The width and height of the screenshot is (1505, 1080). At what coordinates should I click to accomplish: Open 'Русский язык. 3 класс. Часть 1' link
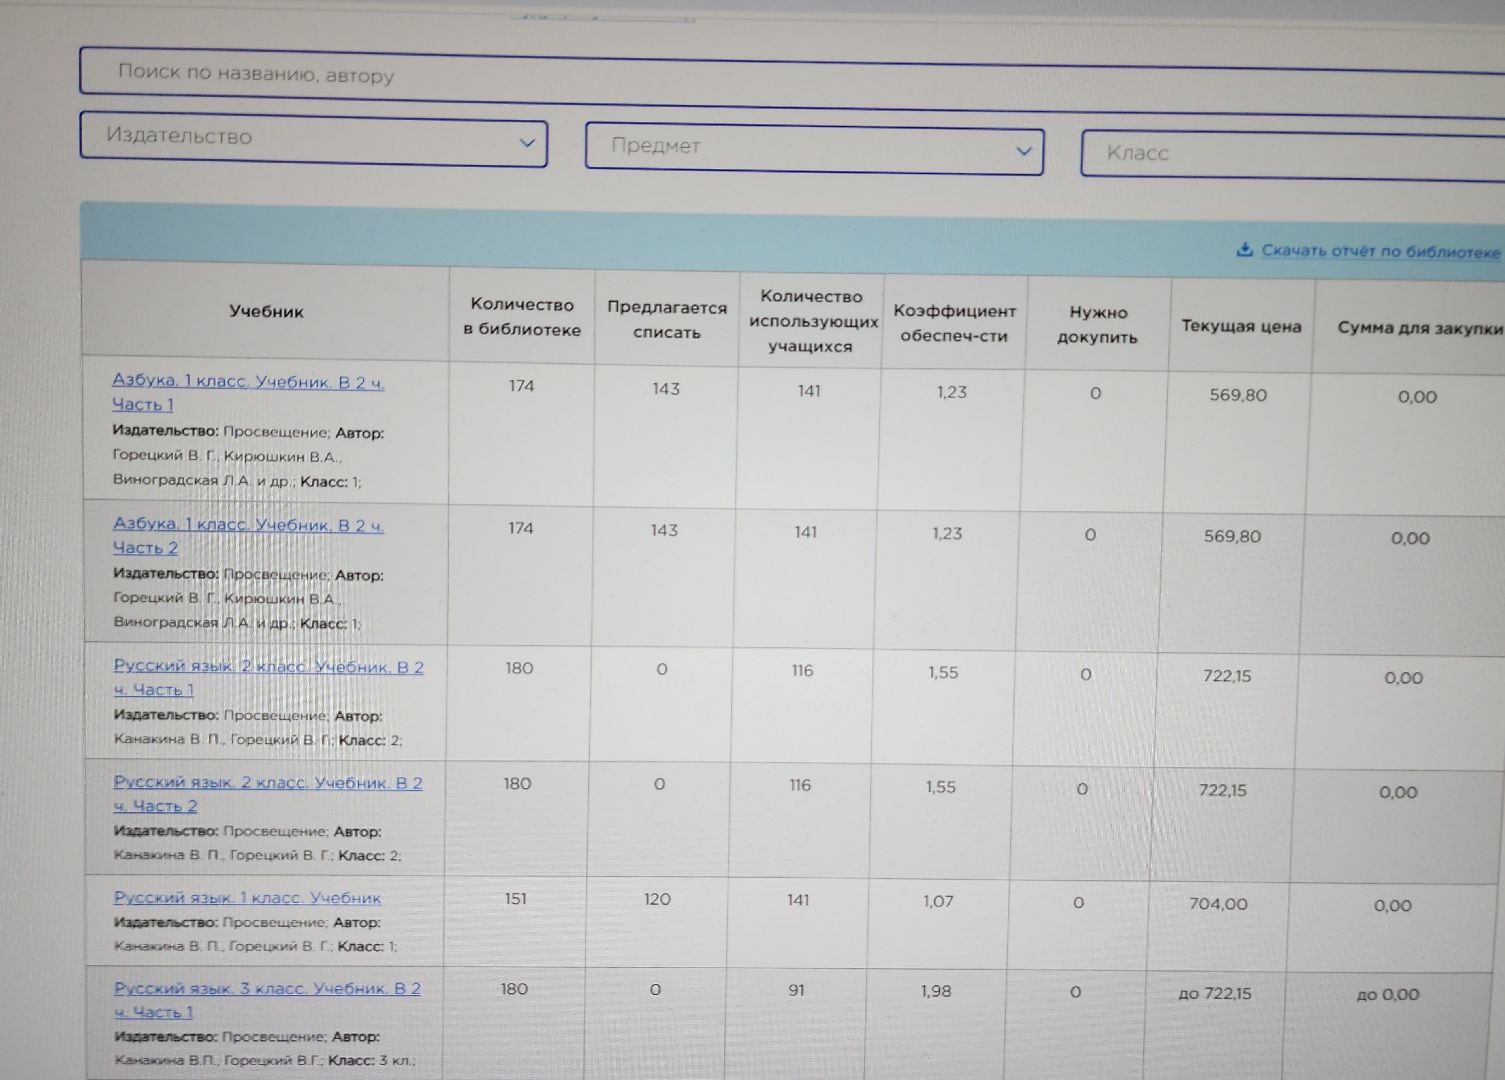click(266, 989)
